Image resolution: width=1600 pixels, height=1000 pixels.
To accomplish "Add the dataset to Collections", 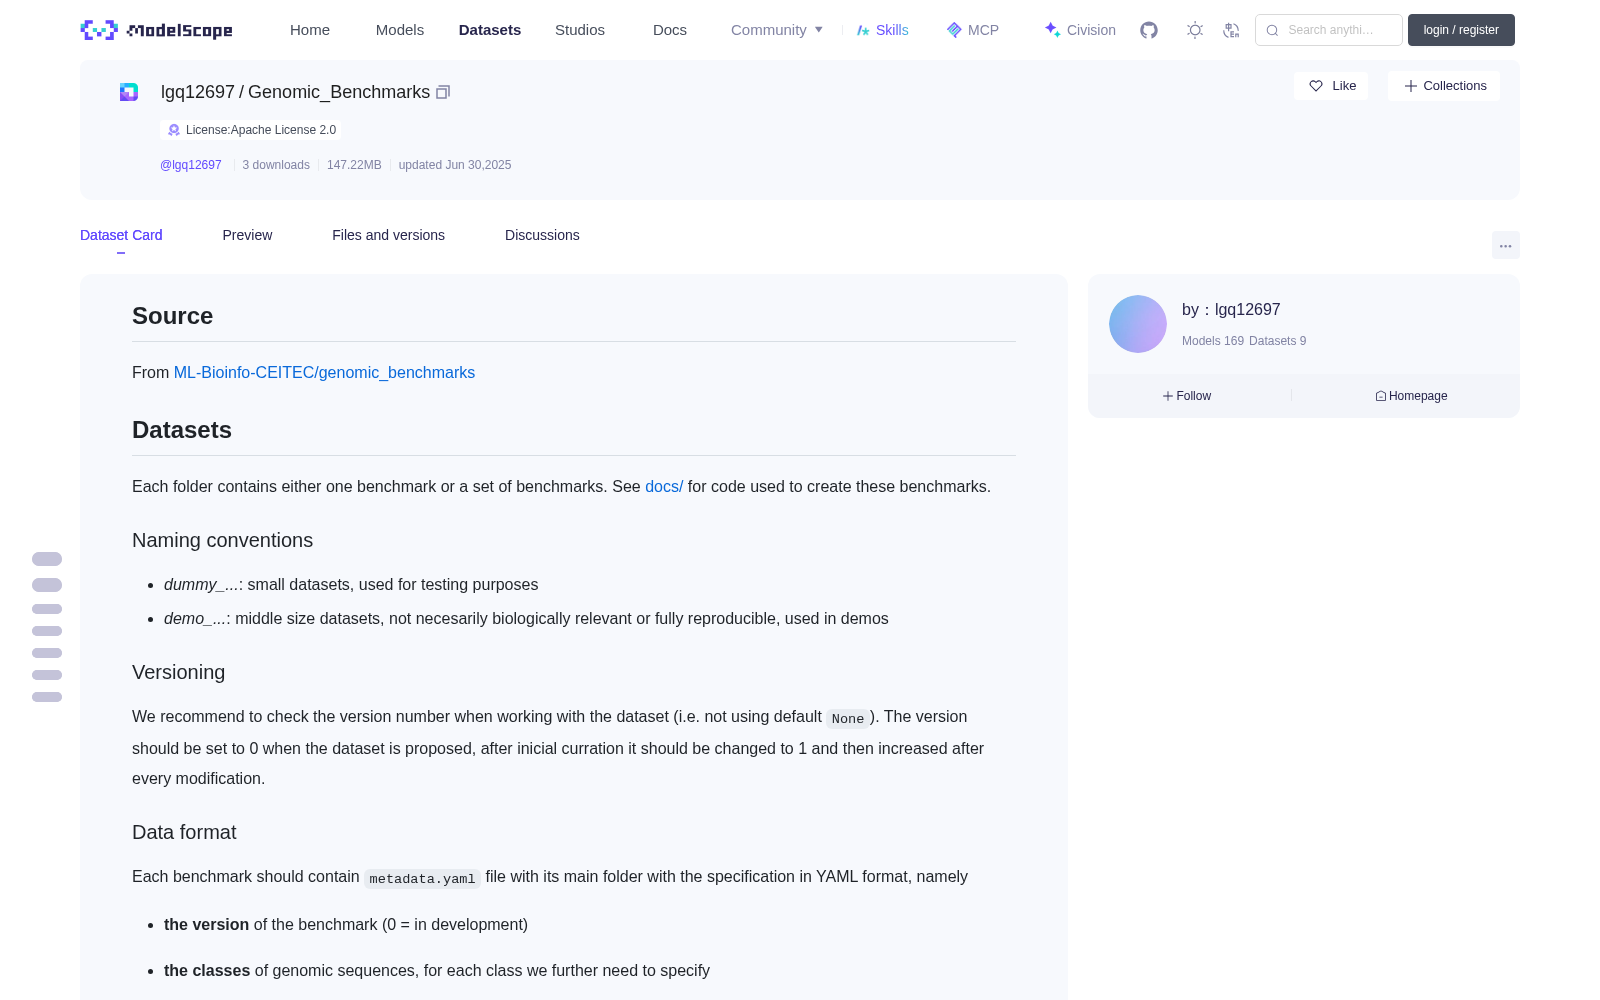I will [x=1444, y=86].
